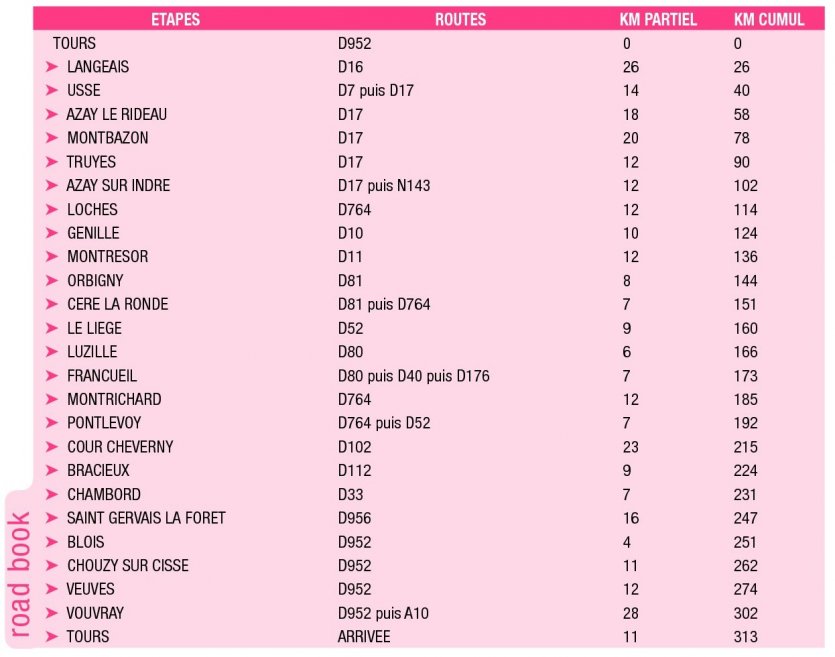835x657 pixels.
Task: Select the KM PARTIEL column header
Action: point(657,20)
